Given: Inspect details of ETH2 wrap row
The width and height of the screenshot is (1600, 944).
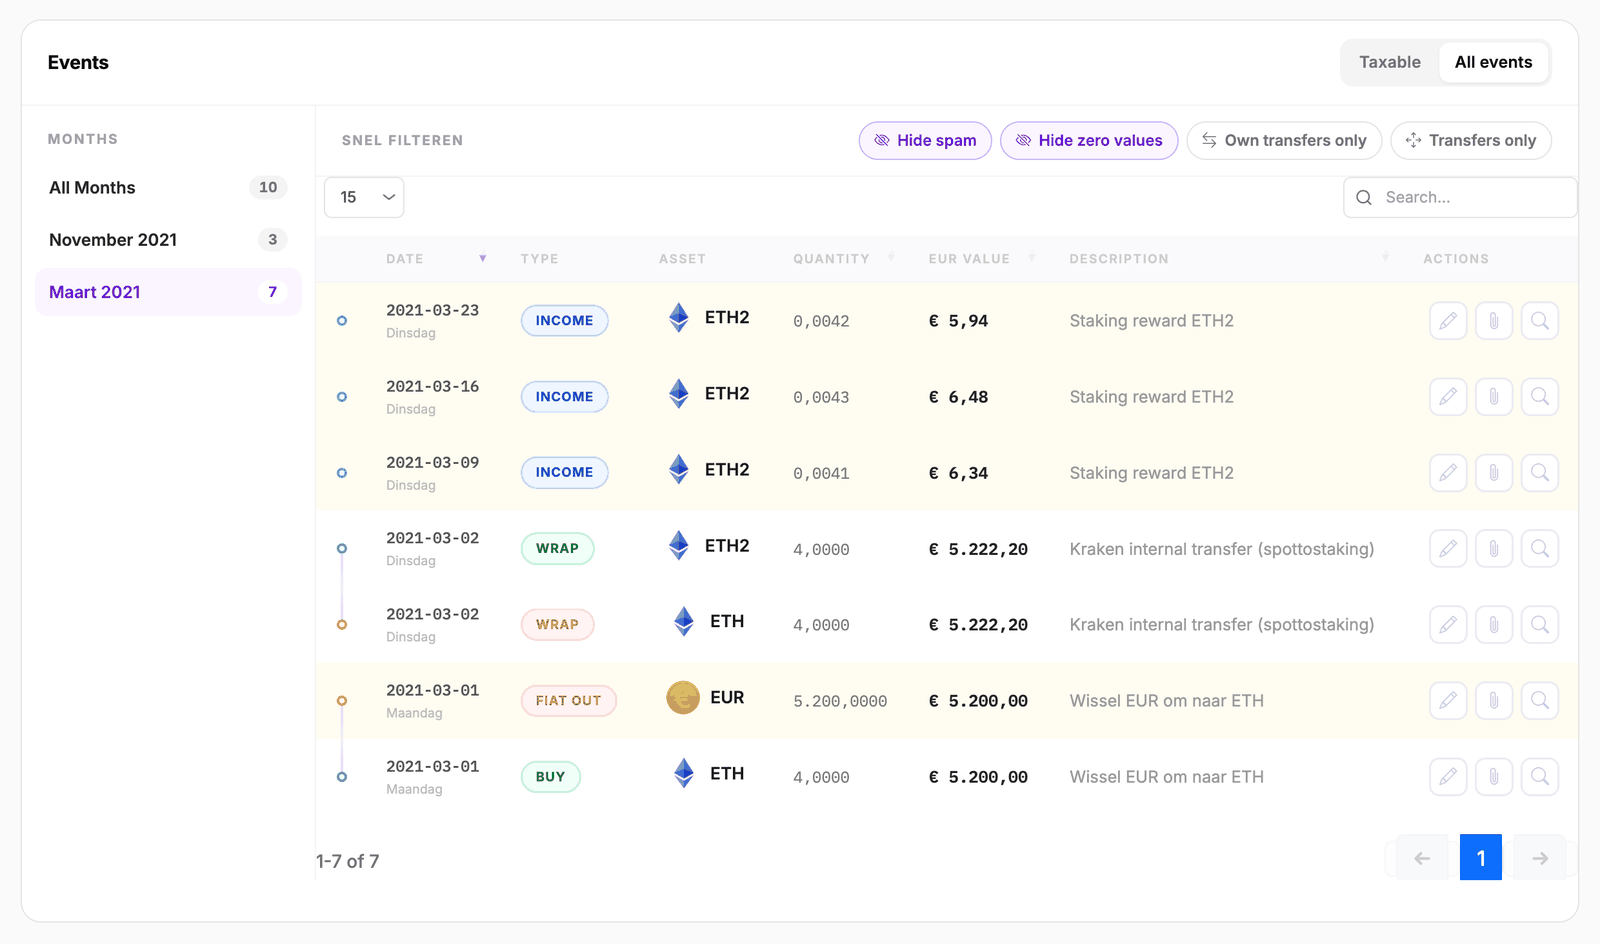Looking at the screenshot, I should (1540, 549).
